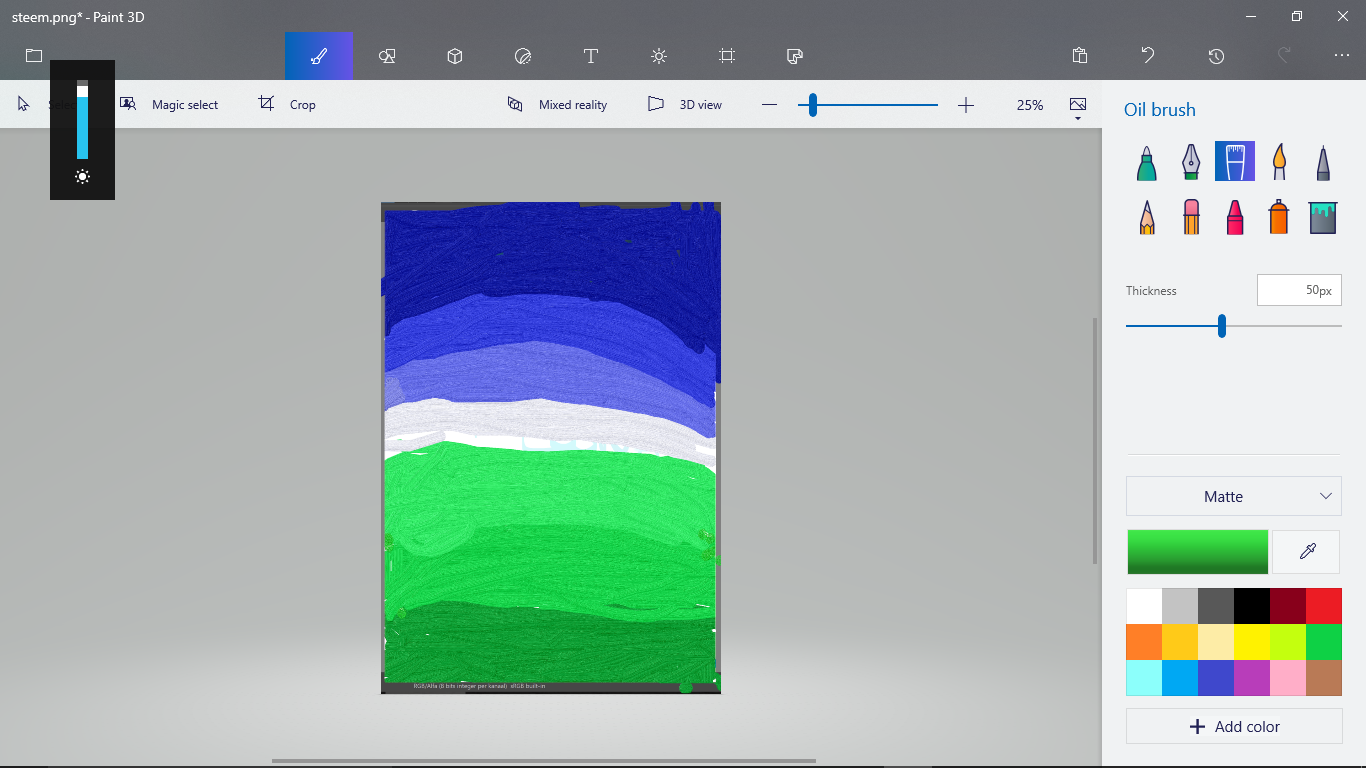Click the Paste icon

[1080, 56]
